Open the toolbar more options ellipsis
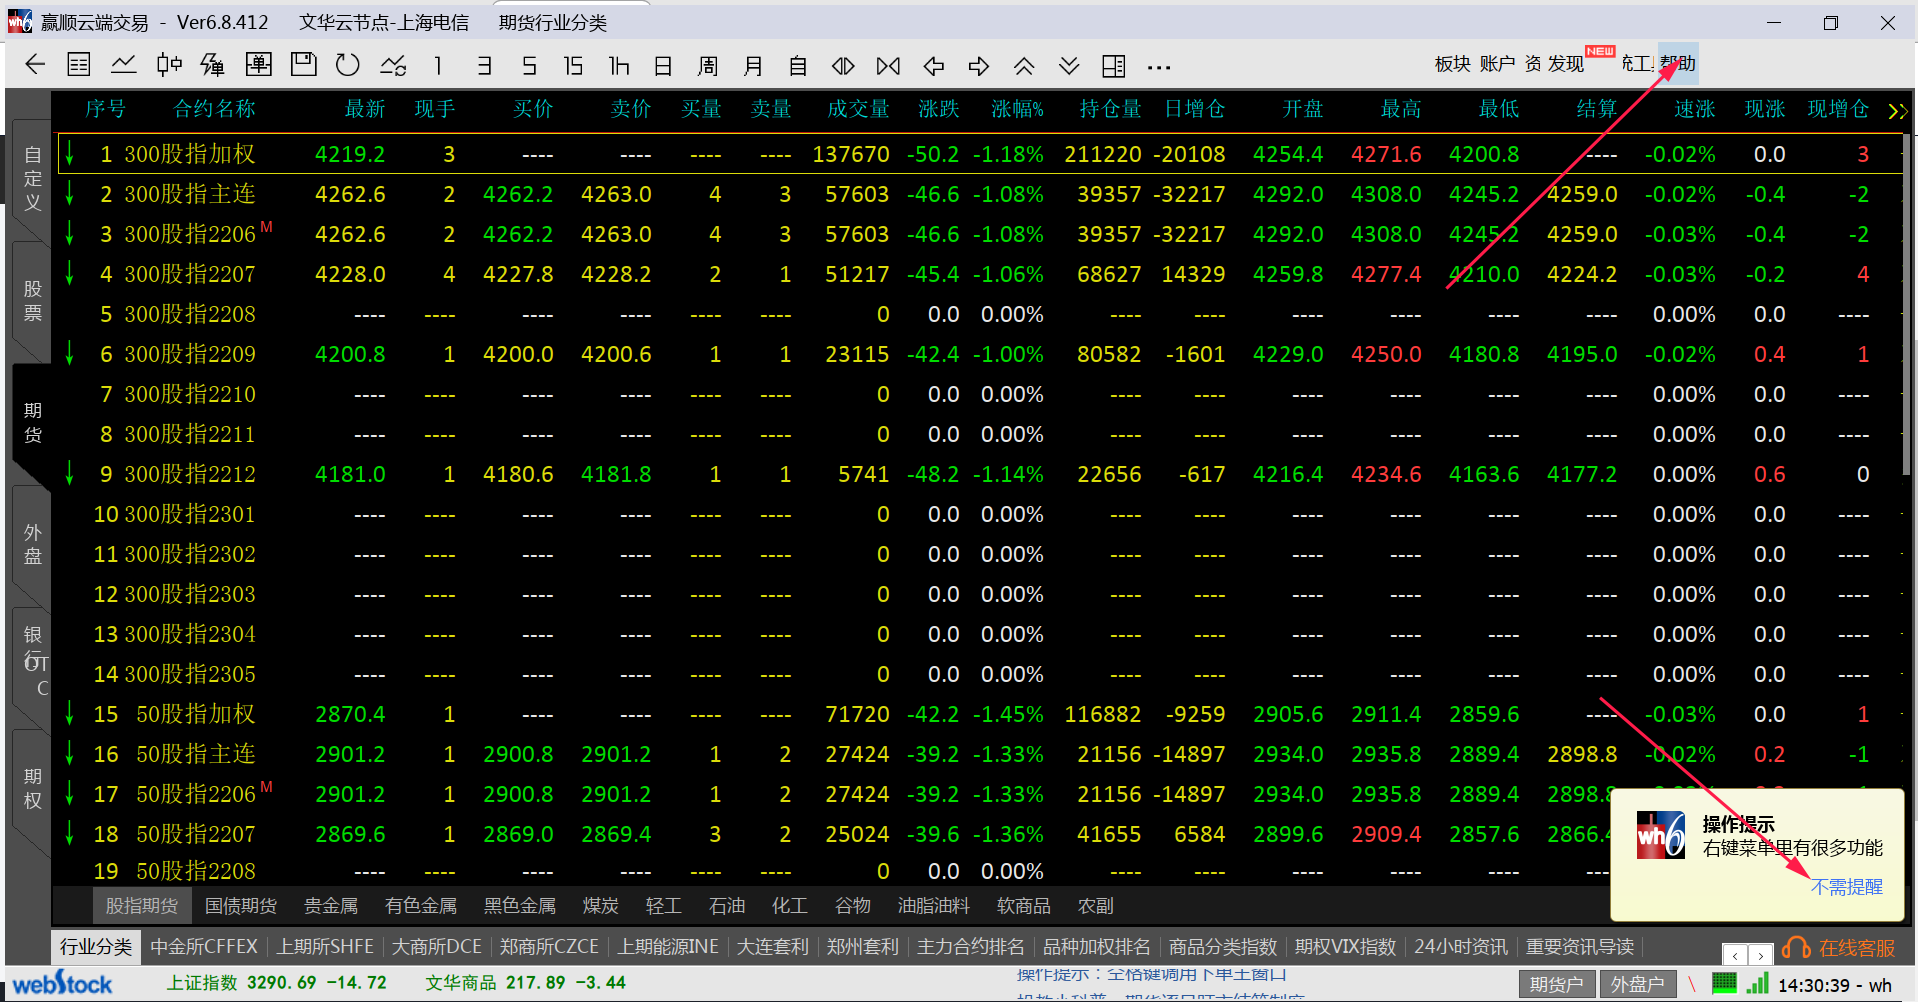Viewport: 1918px width, 1002px height. point(1159,67)
